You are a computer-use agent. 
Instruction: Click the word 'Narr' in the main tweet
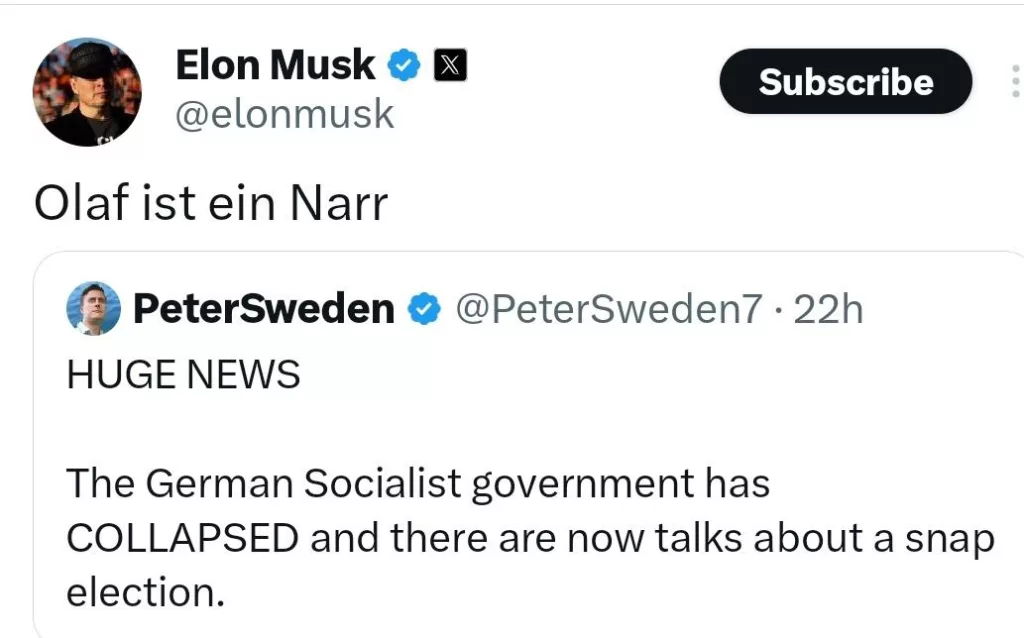[x=339, y=203]
